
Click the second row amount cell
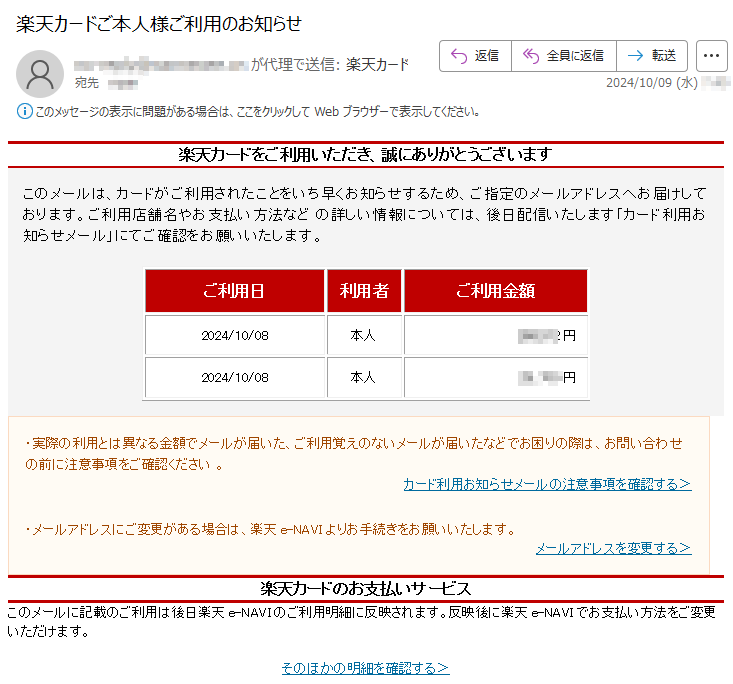pos(496,377)
